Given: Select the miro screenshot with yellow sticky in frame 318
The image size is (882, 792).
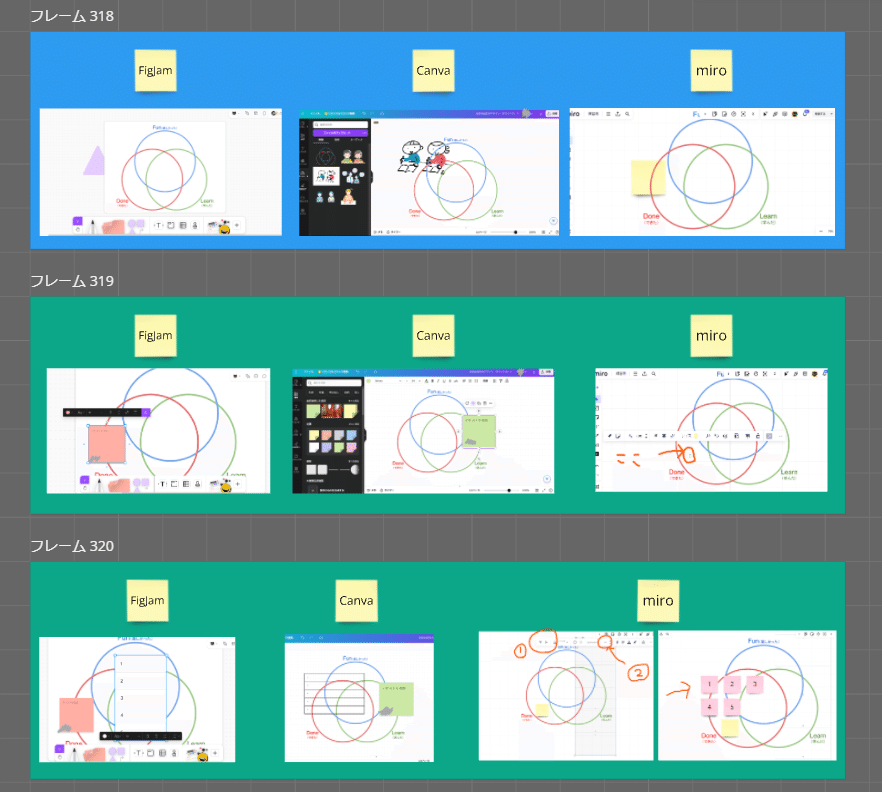Looking at the screenshot, I should coord(702,172).
